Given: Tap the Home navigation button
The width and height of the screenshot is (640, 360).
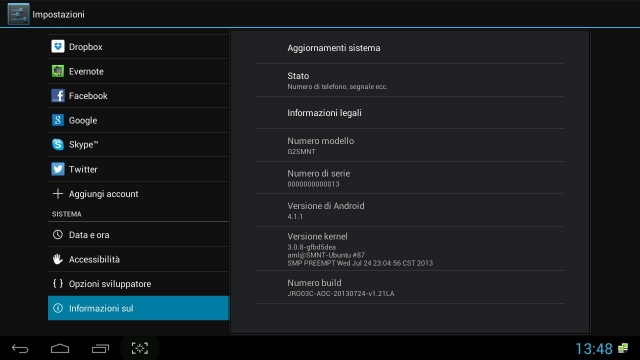Looking at the screenshot, I should coord(60,348).
